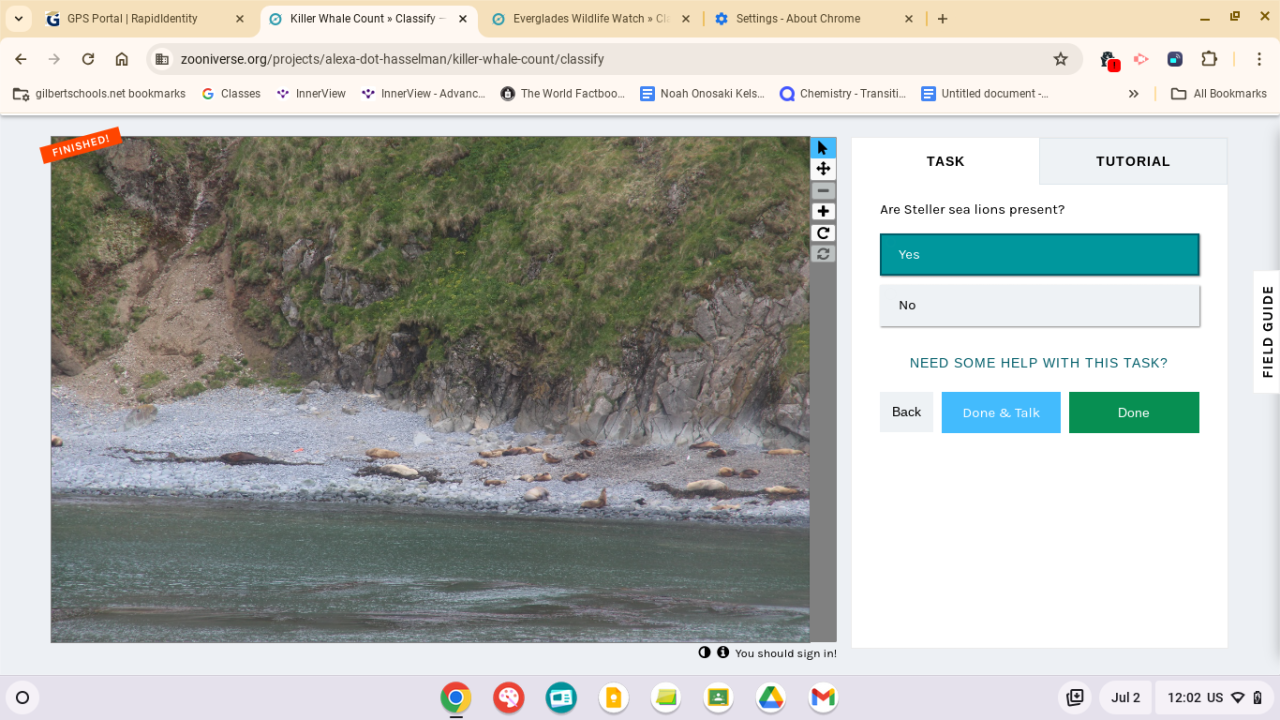
Task: Open Google Keep from the shelf
Action: pyautogui.click(x=613, y=698)
